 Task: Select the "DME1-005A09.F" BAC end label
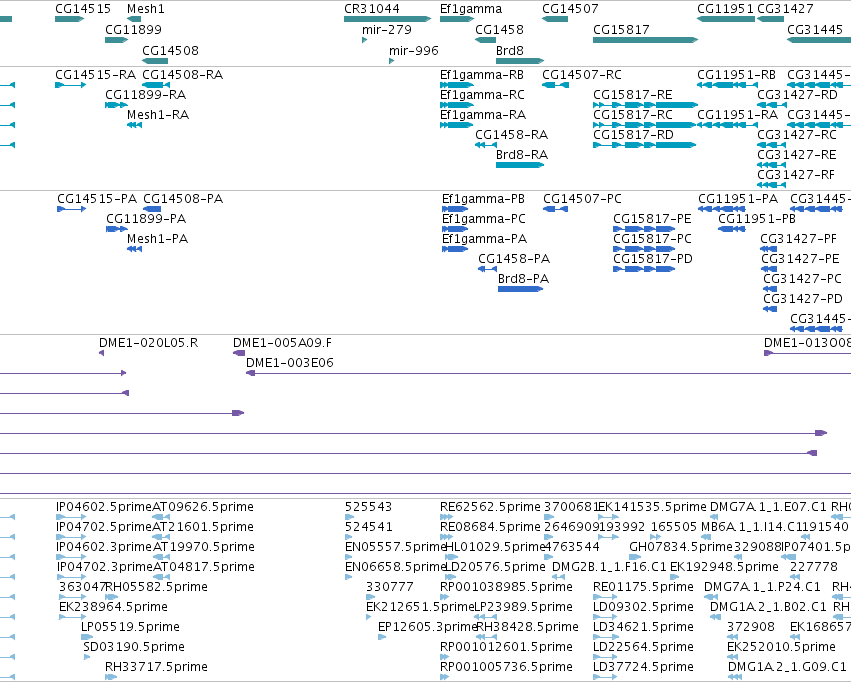point(282,343)
